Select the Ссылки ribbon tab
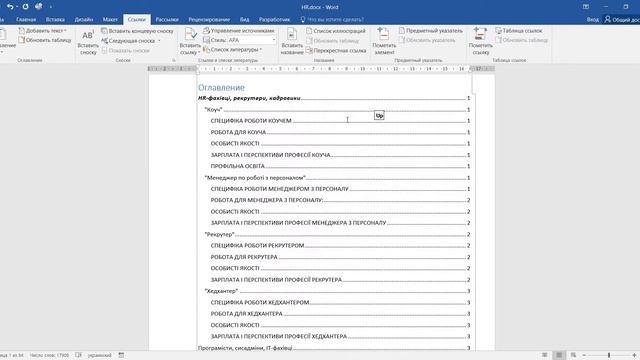Screen dimensions: 640x360 (137, 19)
